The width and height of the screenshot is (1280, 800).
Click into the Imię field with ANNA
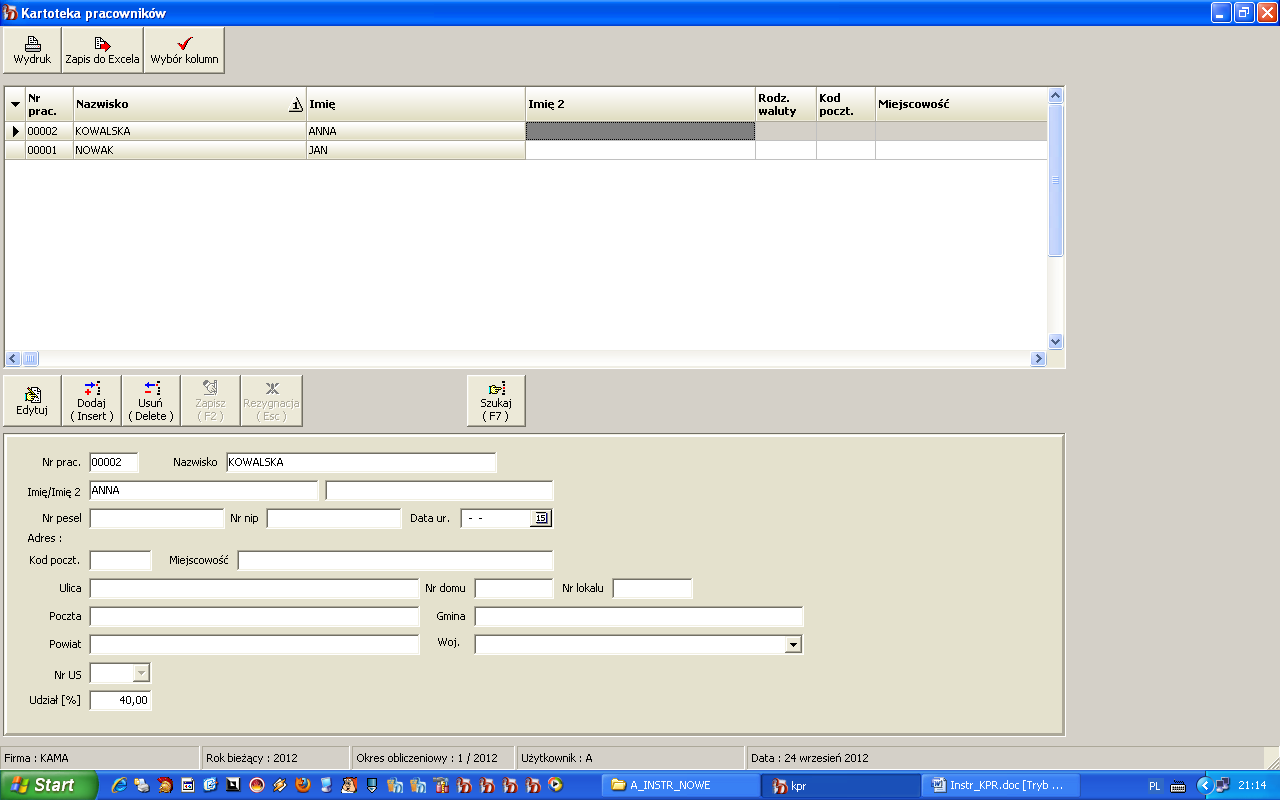coord(204,491)
